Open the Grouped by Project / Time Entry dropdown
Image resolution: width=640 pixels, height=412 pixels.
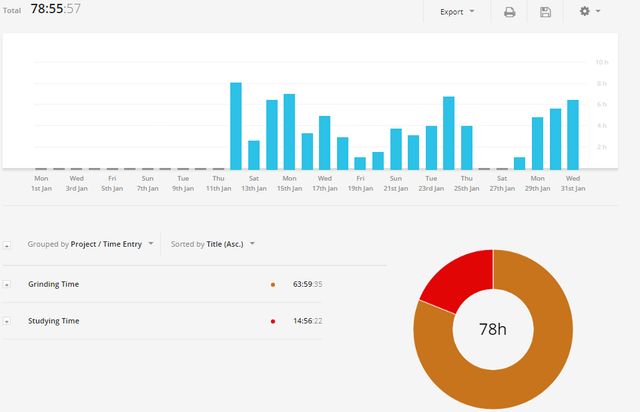click(x=91, y=244)
